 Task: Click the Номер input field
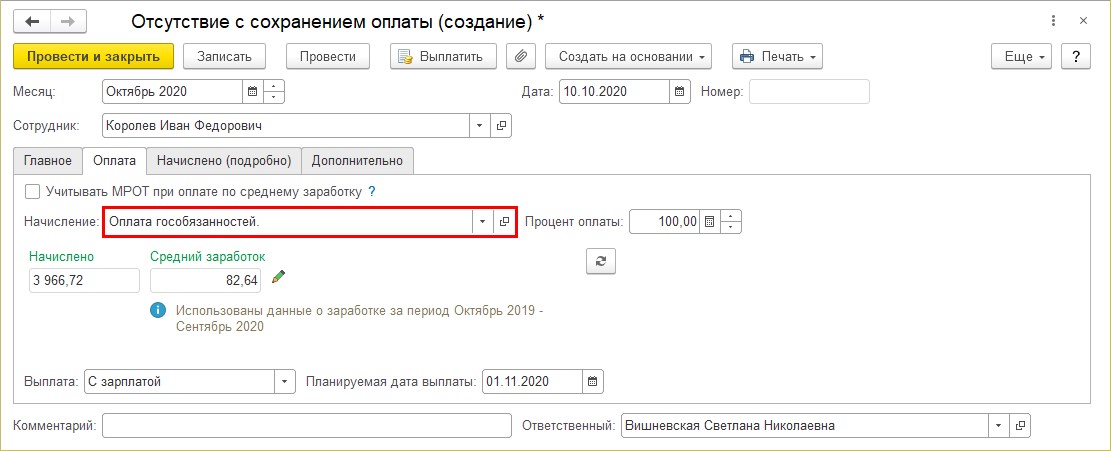click(809, 91)
